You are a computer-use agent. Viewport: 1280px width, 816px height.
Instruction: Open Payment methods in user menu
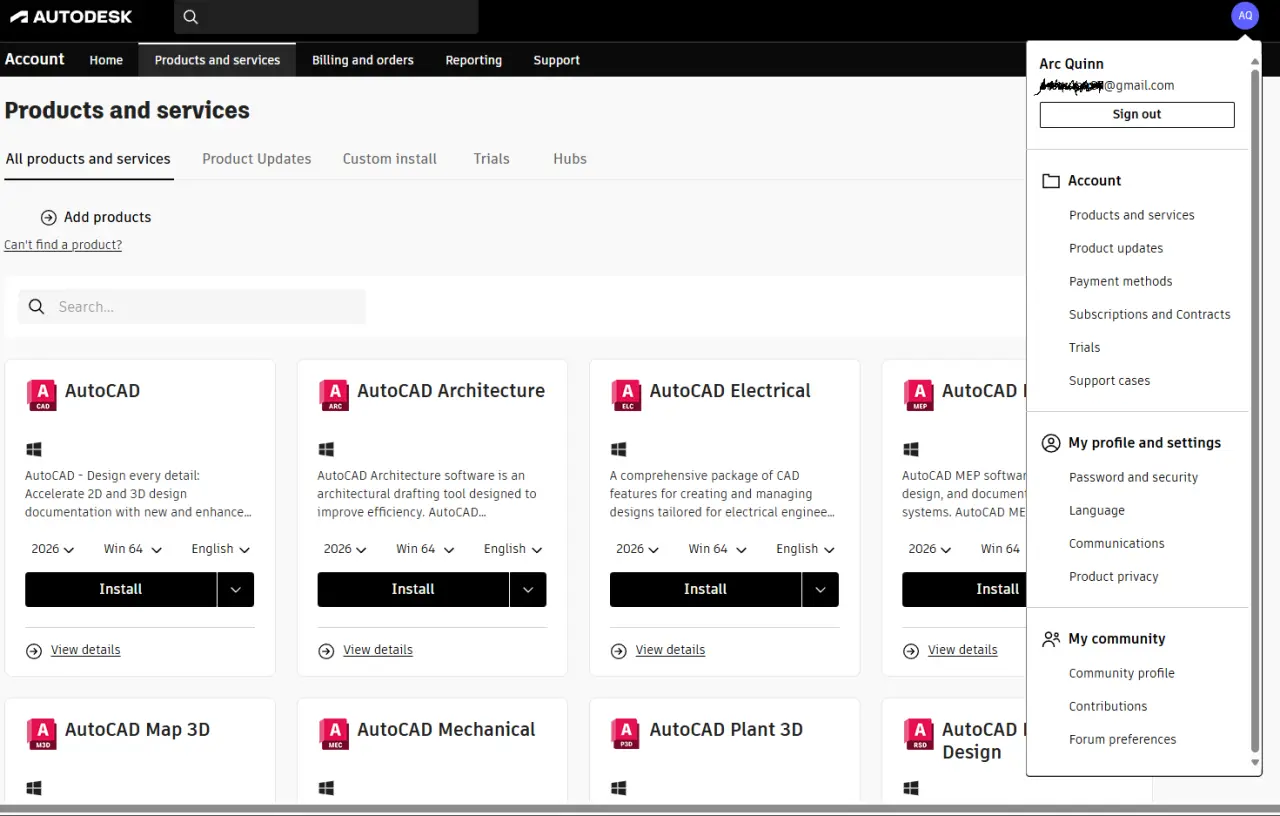[1120, 282]
